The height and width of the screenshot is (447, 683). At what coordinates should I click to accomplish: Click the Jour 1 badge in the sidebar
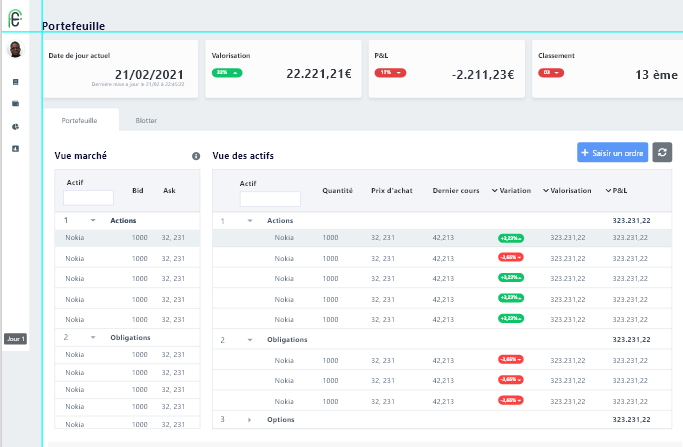point(15,339)
